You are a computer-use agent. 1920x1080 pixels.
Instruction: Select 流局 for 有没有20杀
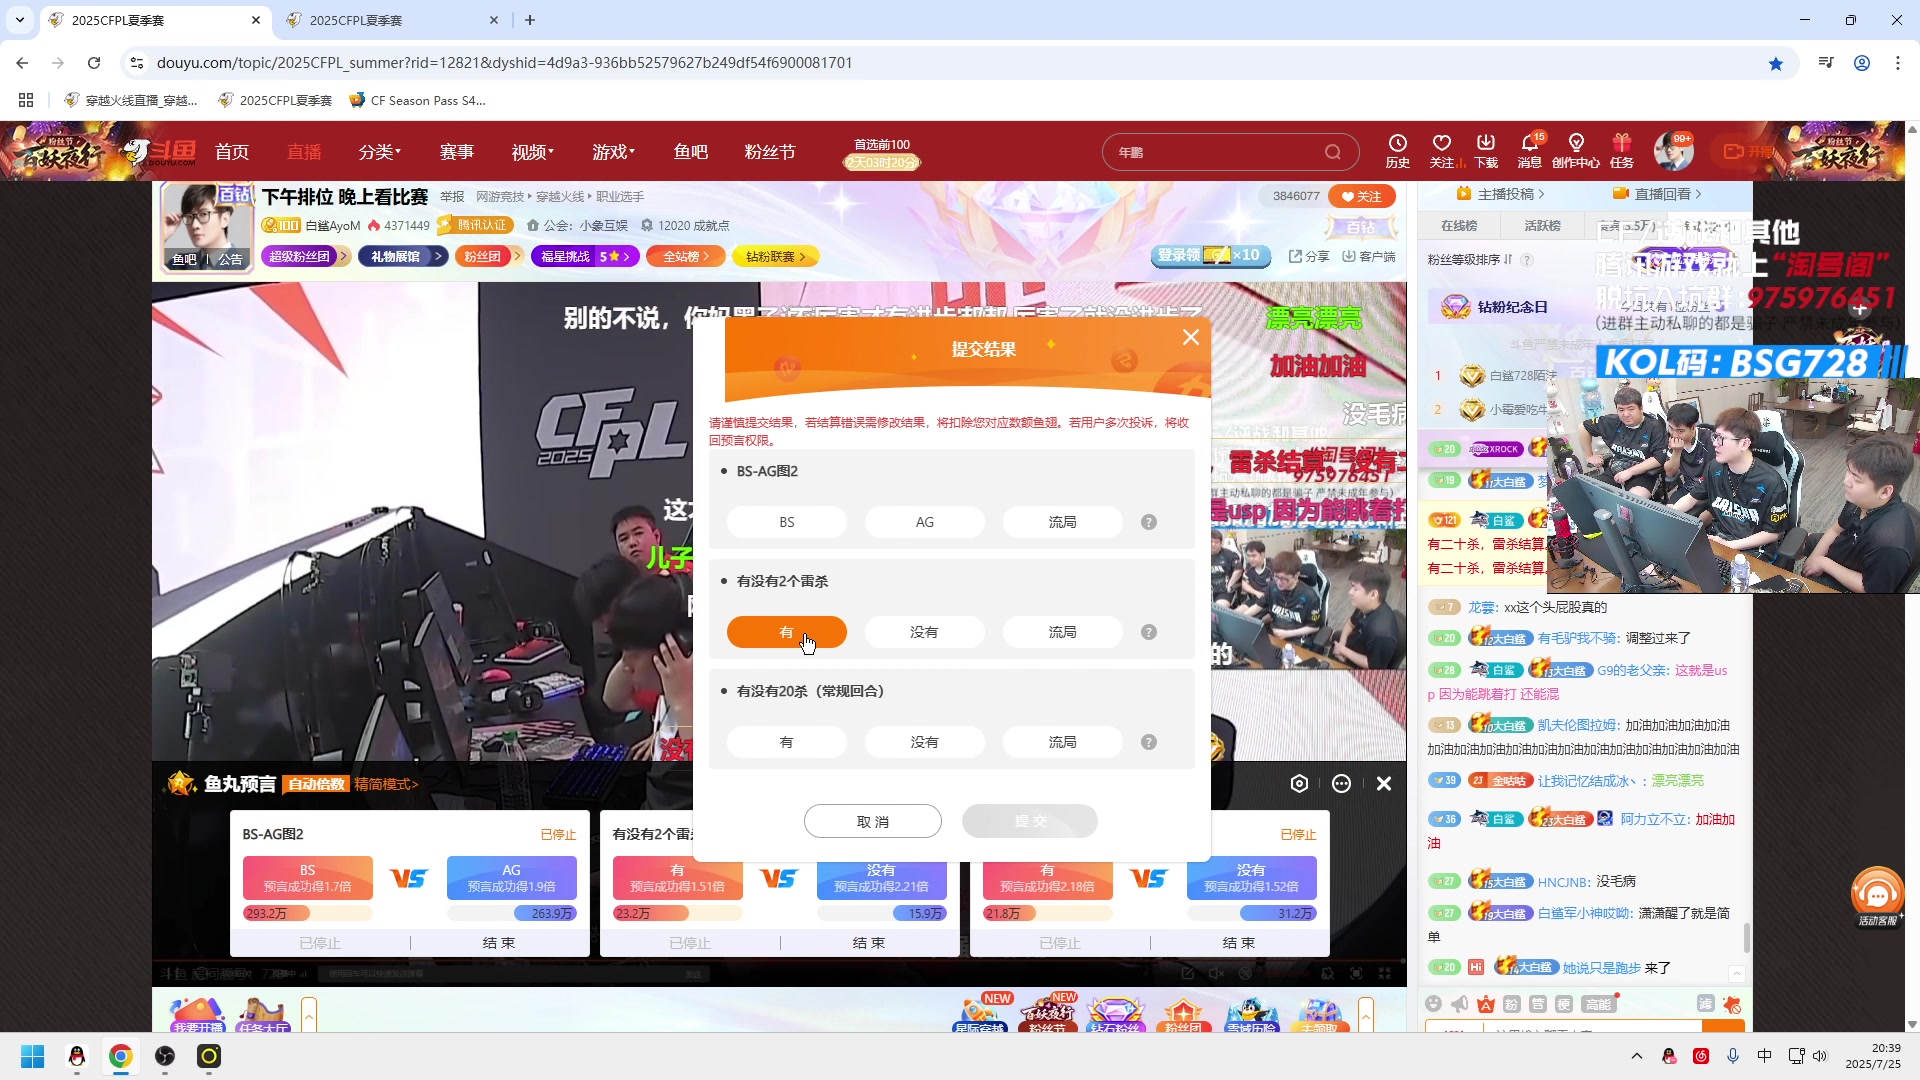coord(1062,742)
